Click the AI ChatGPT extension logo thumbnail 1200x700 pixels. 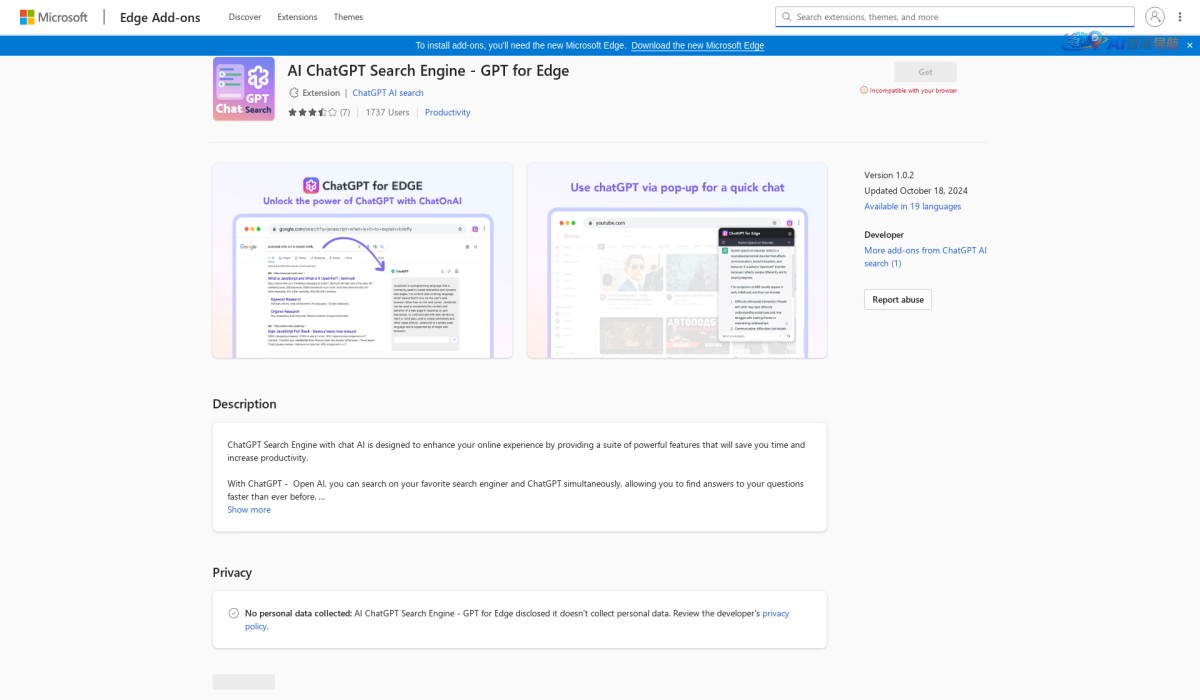243,88
